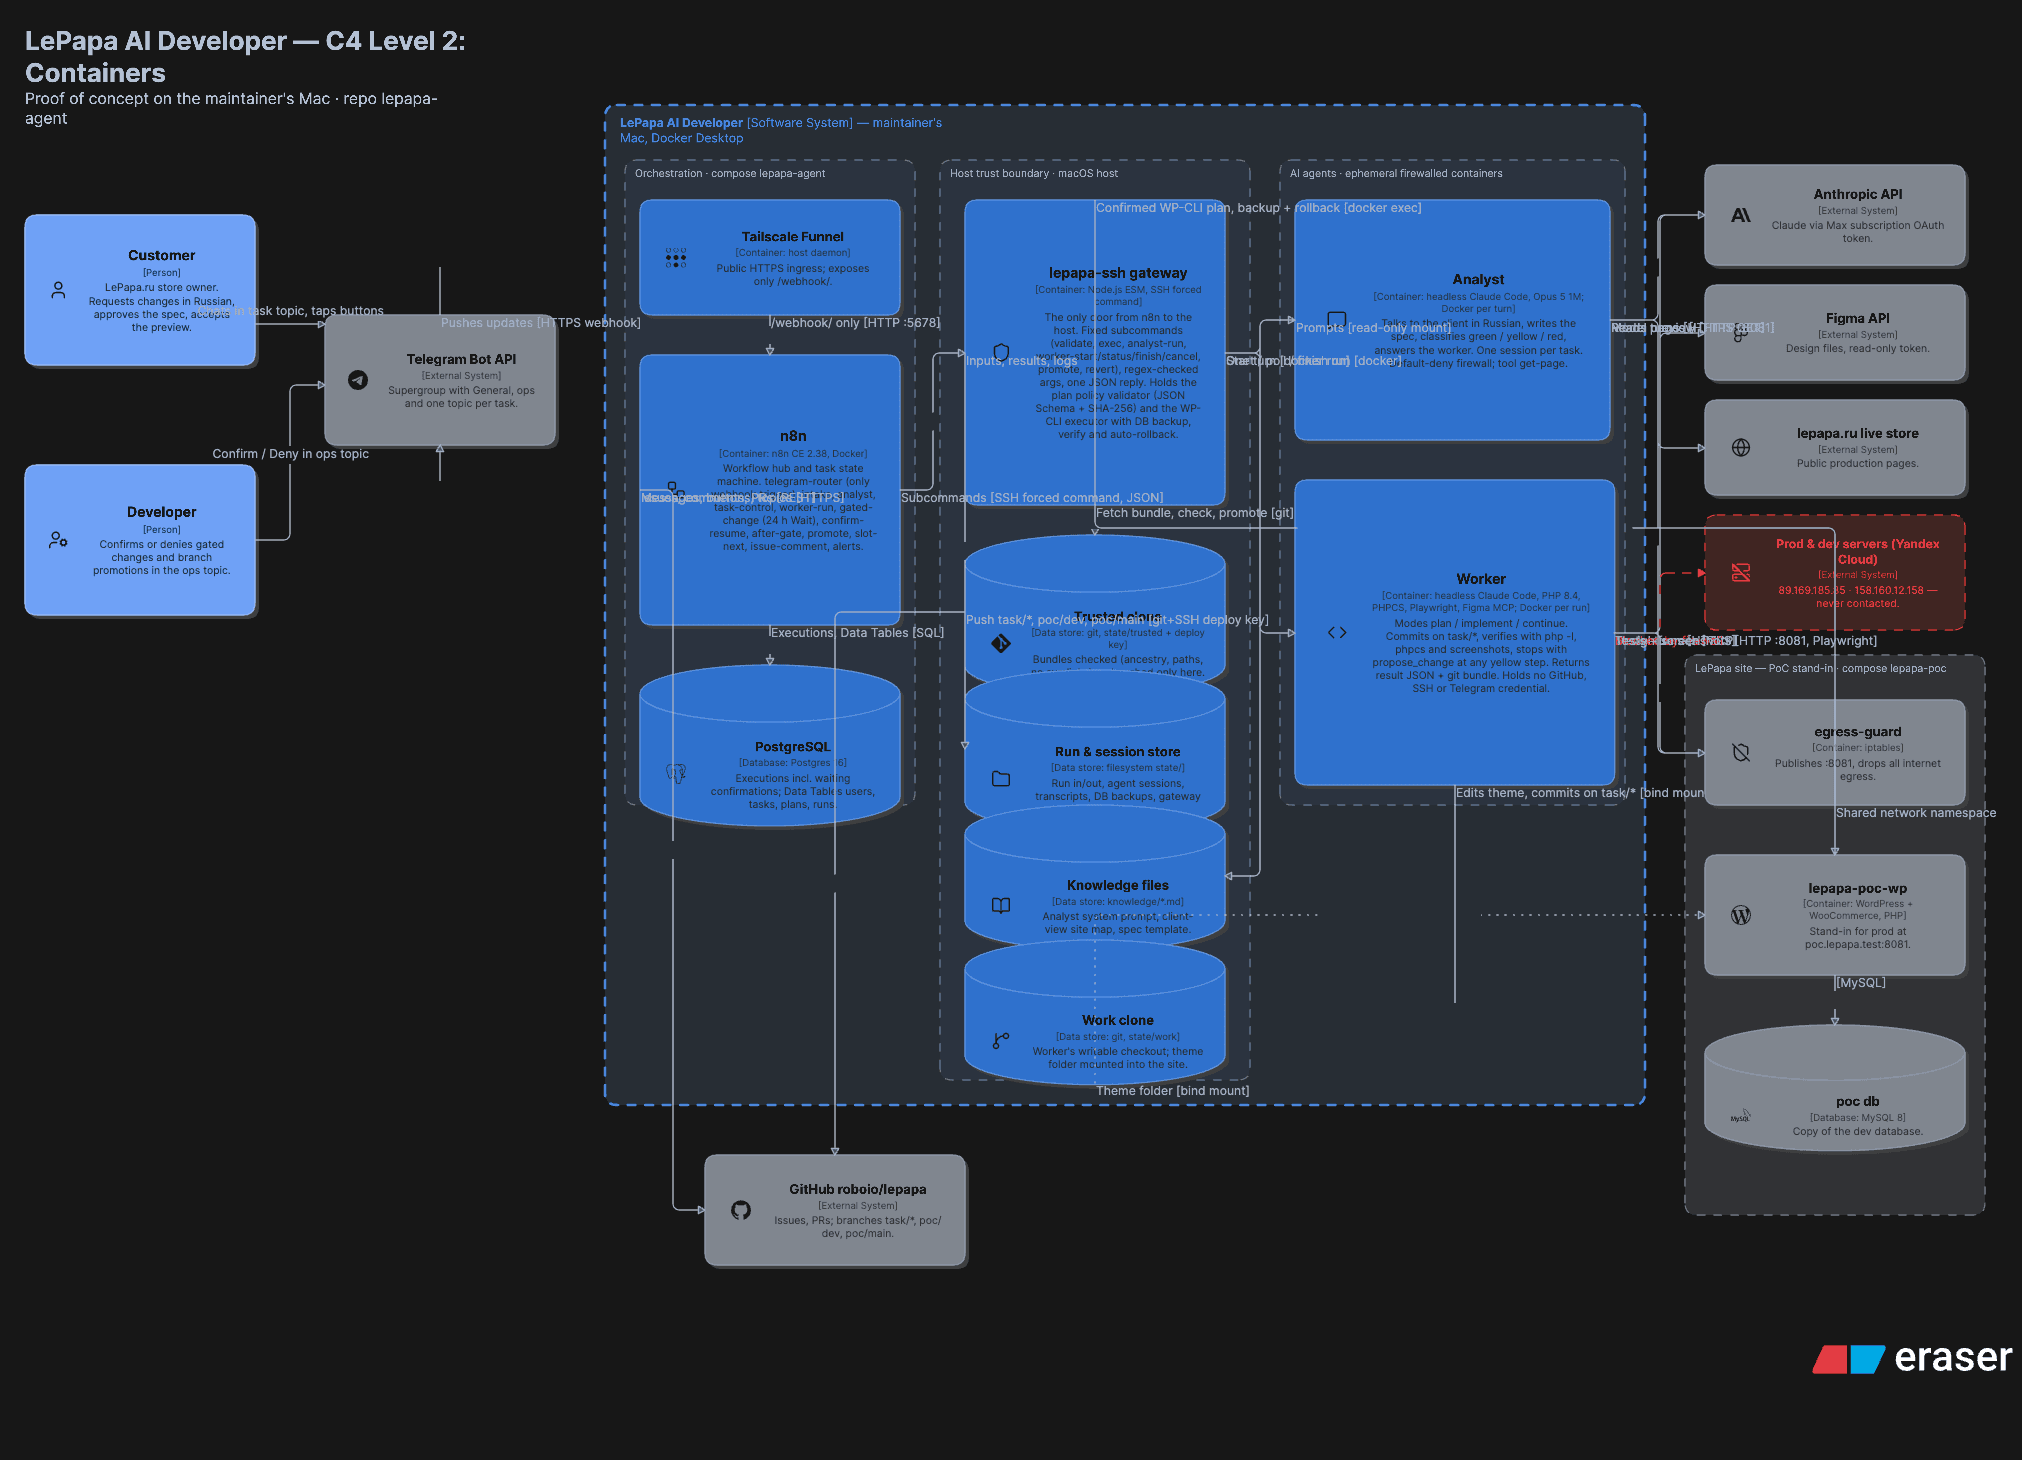Click the WordPress logo in lepapa-poc-wp
2022x1460 pixels.
pyautogui.click(x=1741, y=915)
